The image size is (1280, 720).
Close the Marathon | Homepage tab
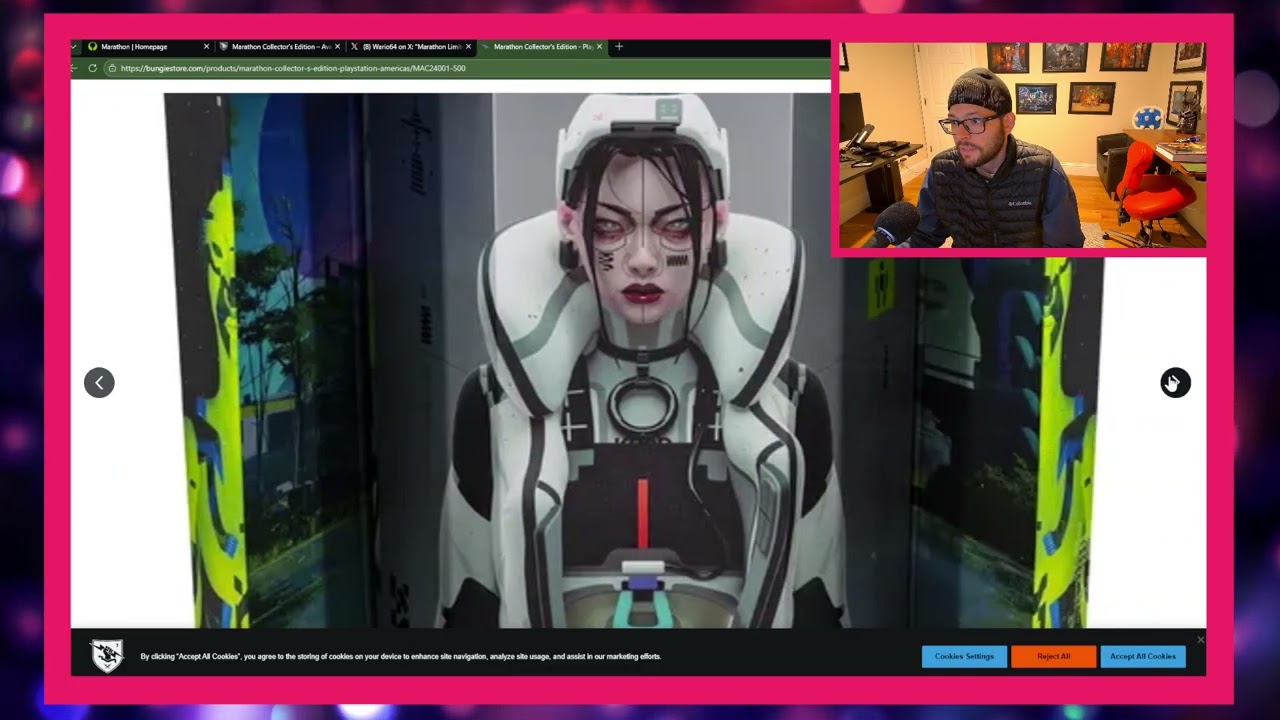(206, 46)
